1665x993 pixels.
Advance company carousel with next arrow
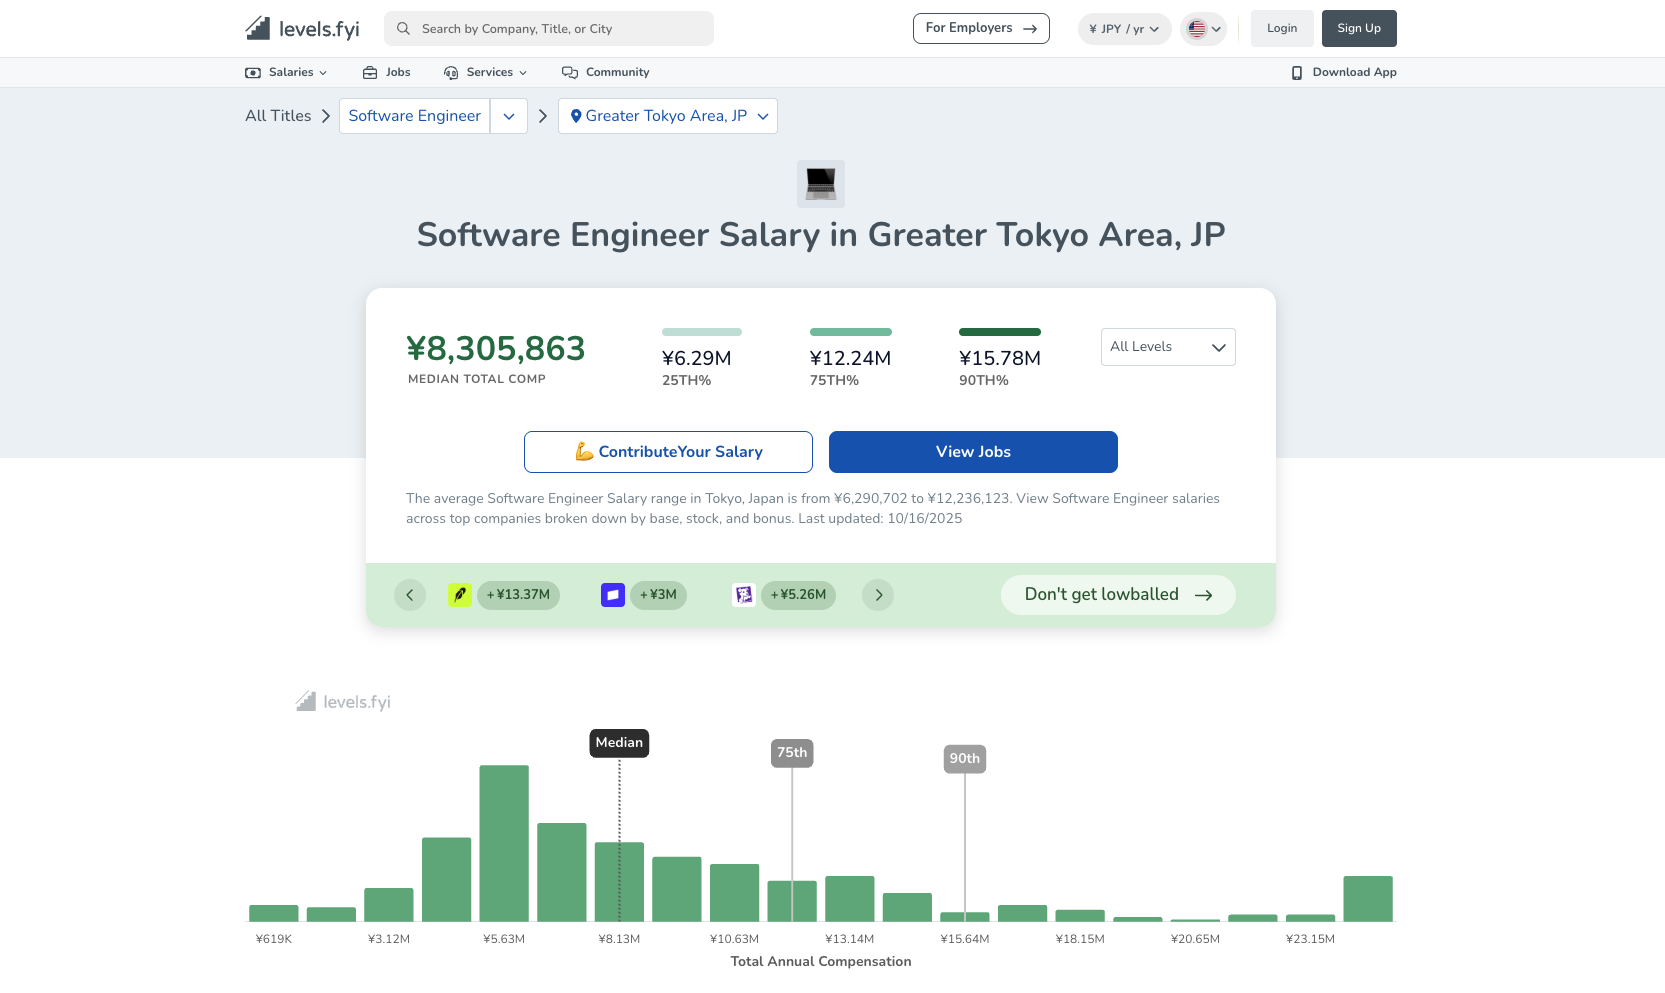point(878,595)
